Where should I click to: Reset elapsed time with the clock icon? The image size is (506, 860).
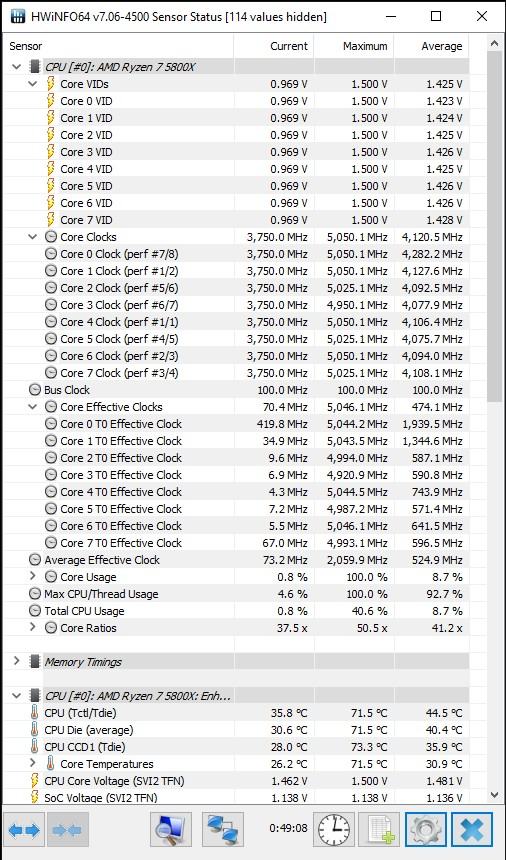pyautogui.click(x=334, y=830)
